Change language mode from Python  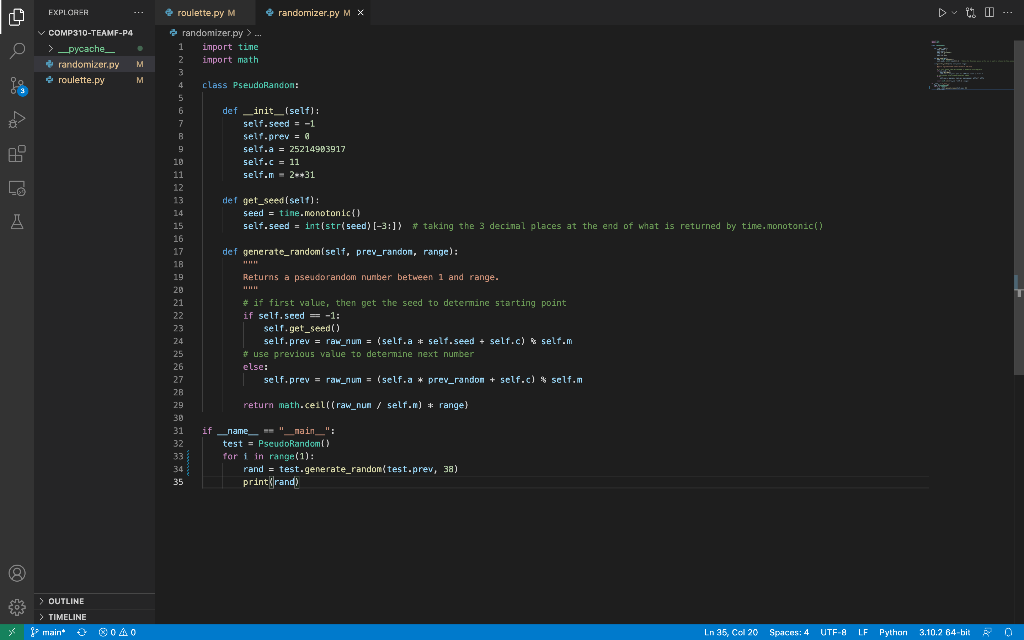click(893, 632)
